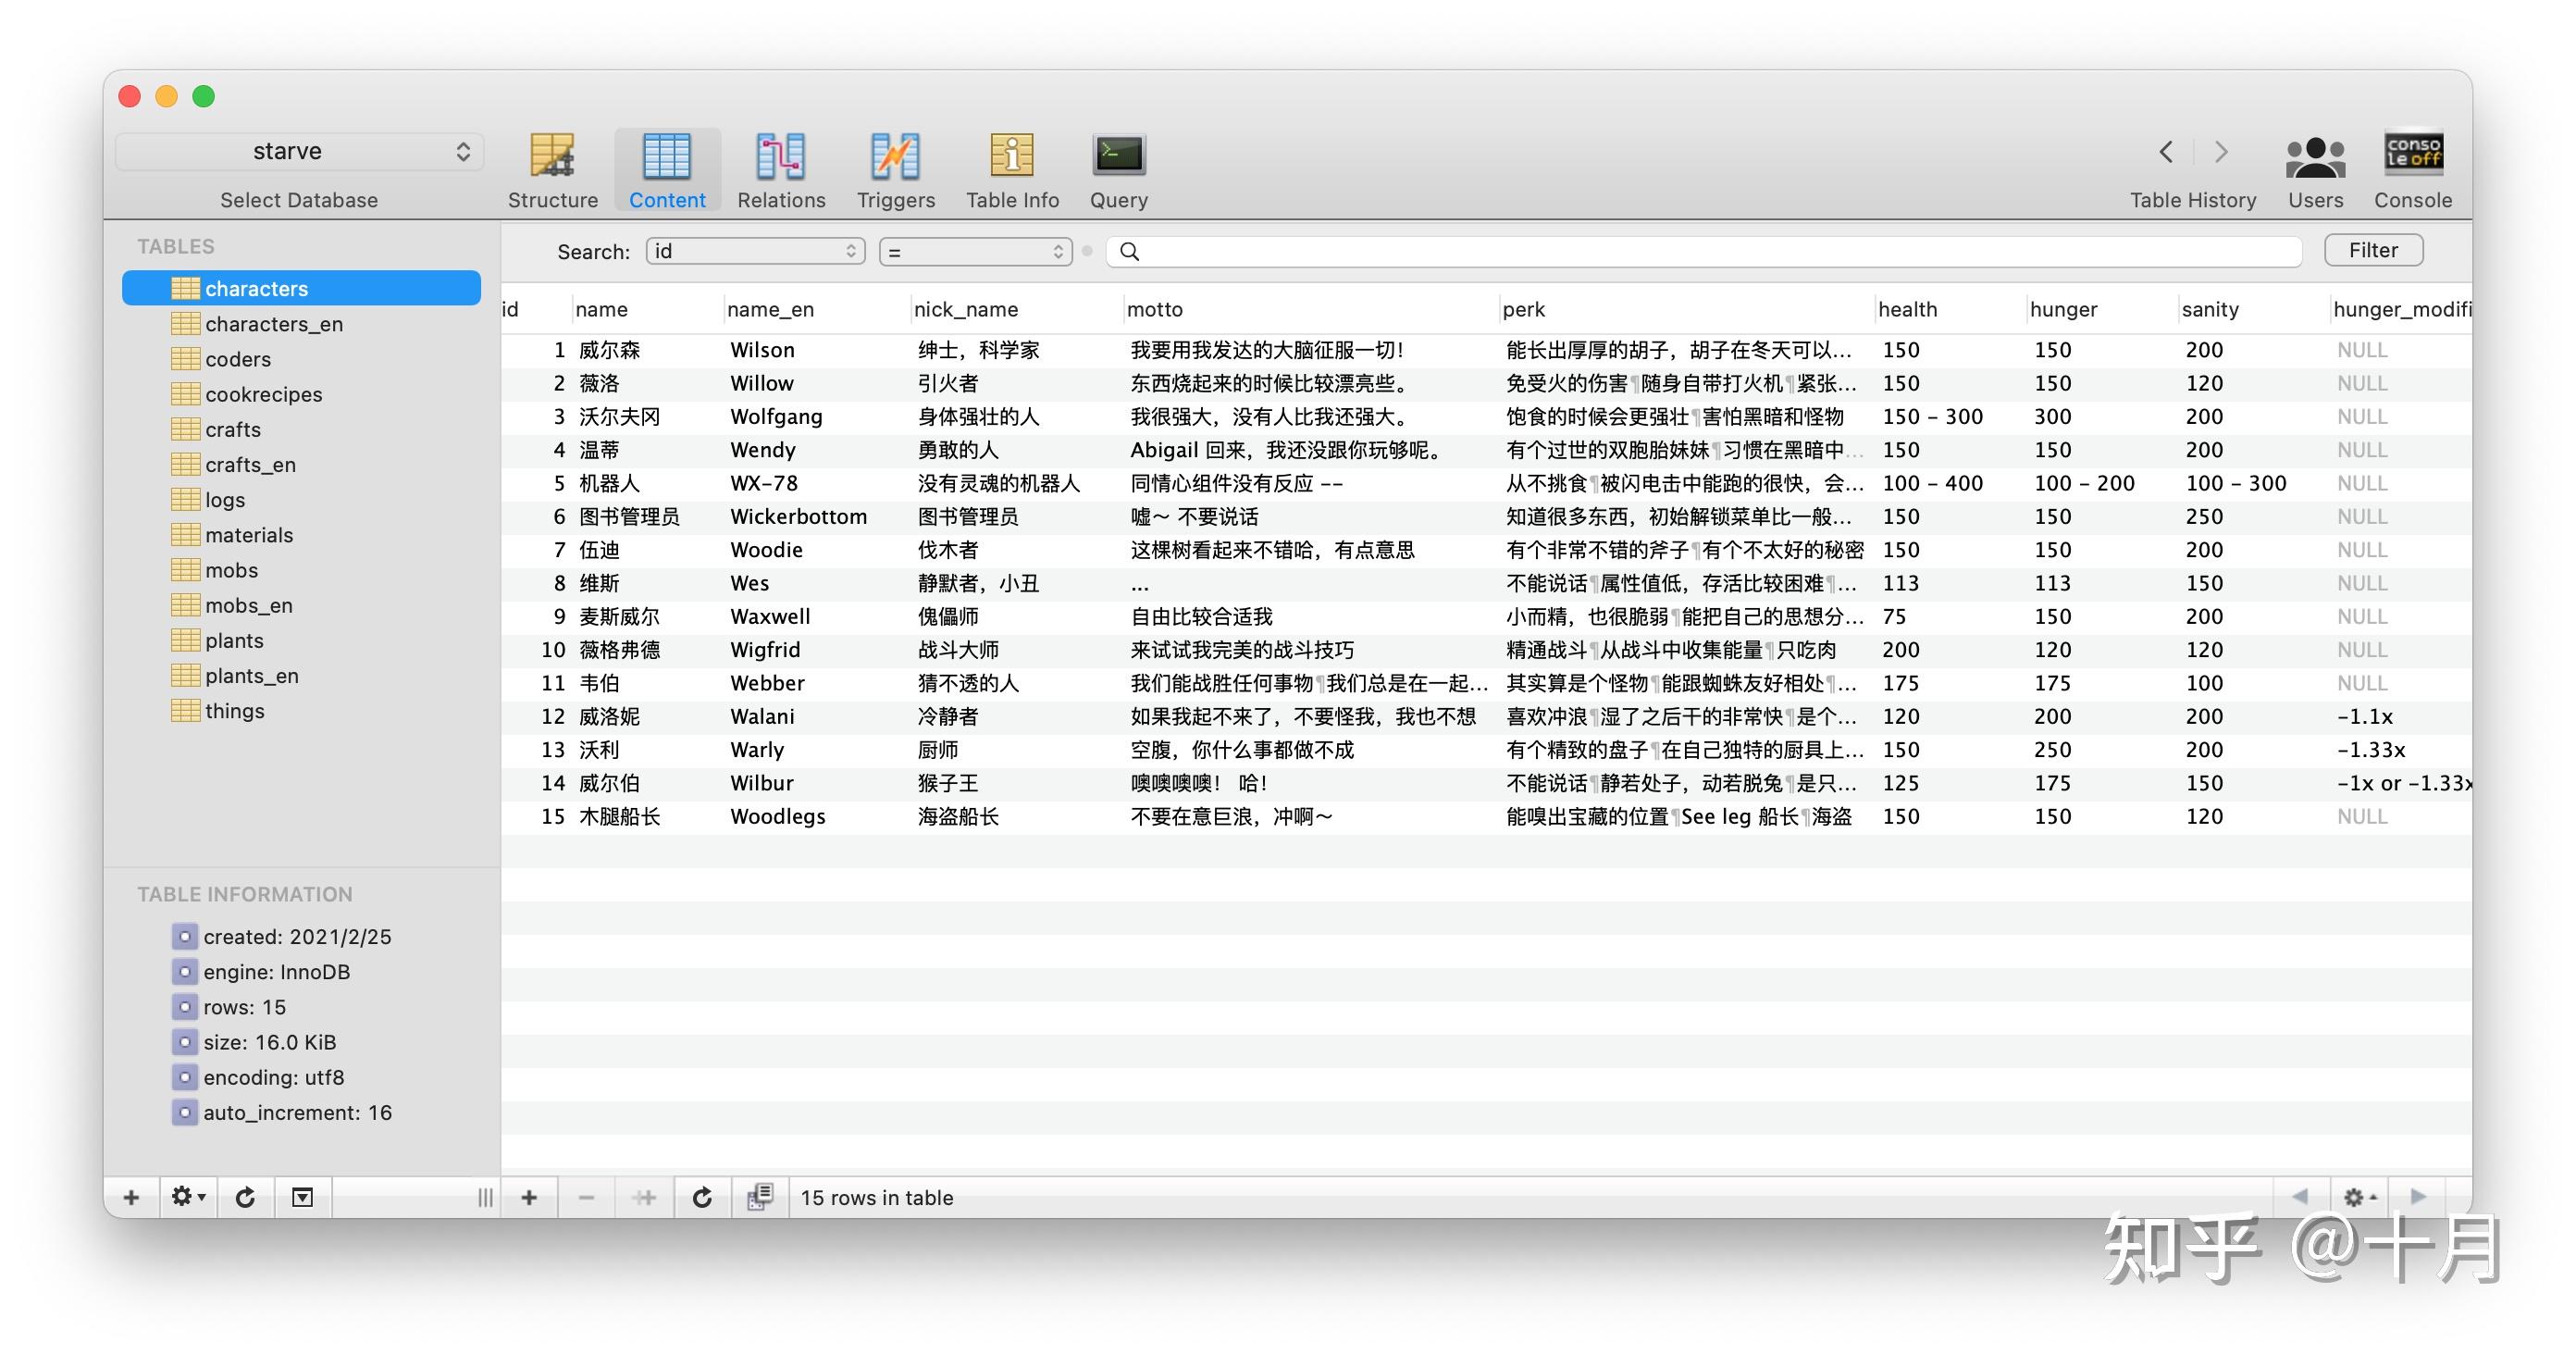Click the remove row minus button

(x=587, y=1197)
